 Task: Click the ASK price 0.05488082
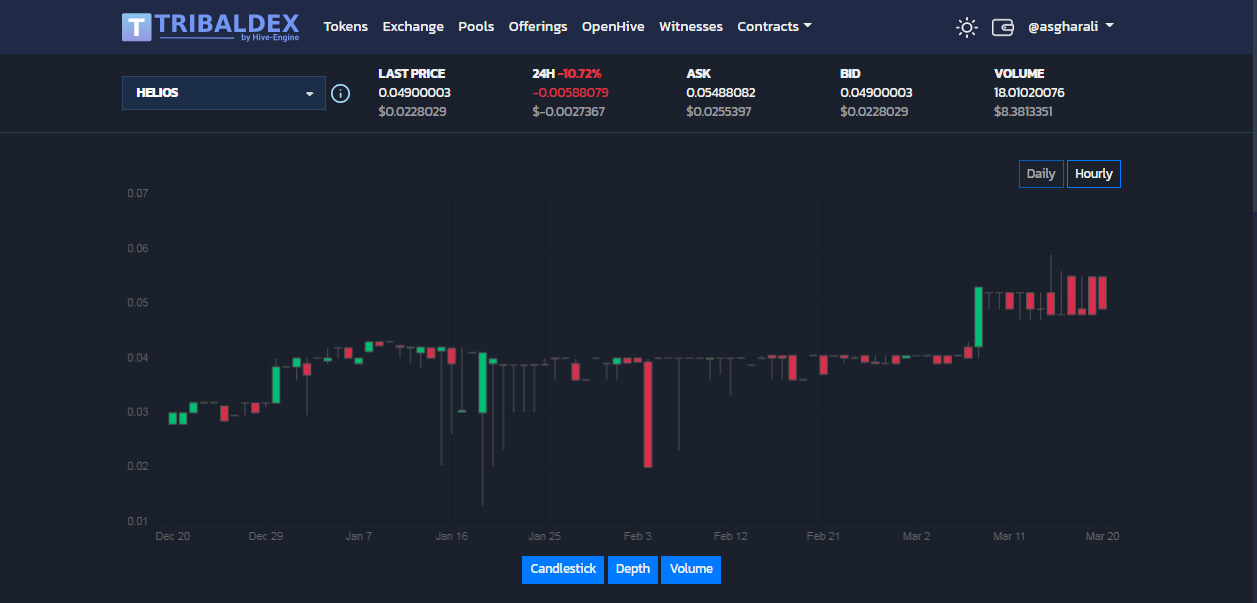[721, 92]
